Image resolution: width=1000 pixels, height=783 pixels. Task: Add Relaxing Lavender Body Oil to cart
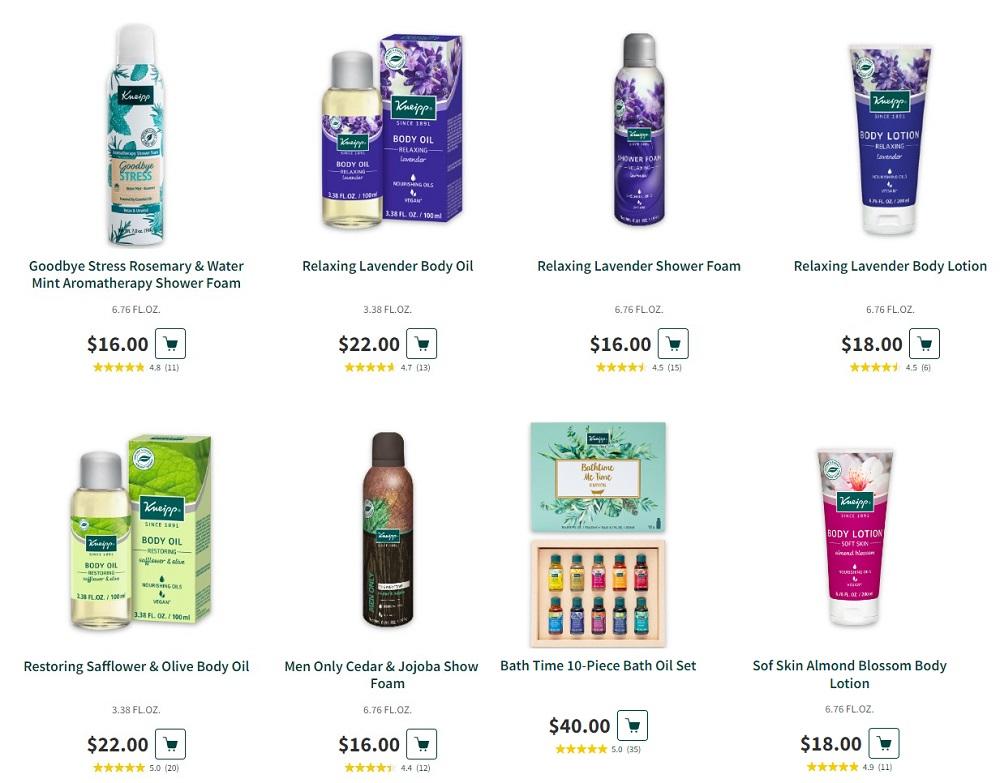click(x=422, y=344)
